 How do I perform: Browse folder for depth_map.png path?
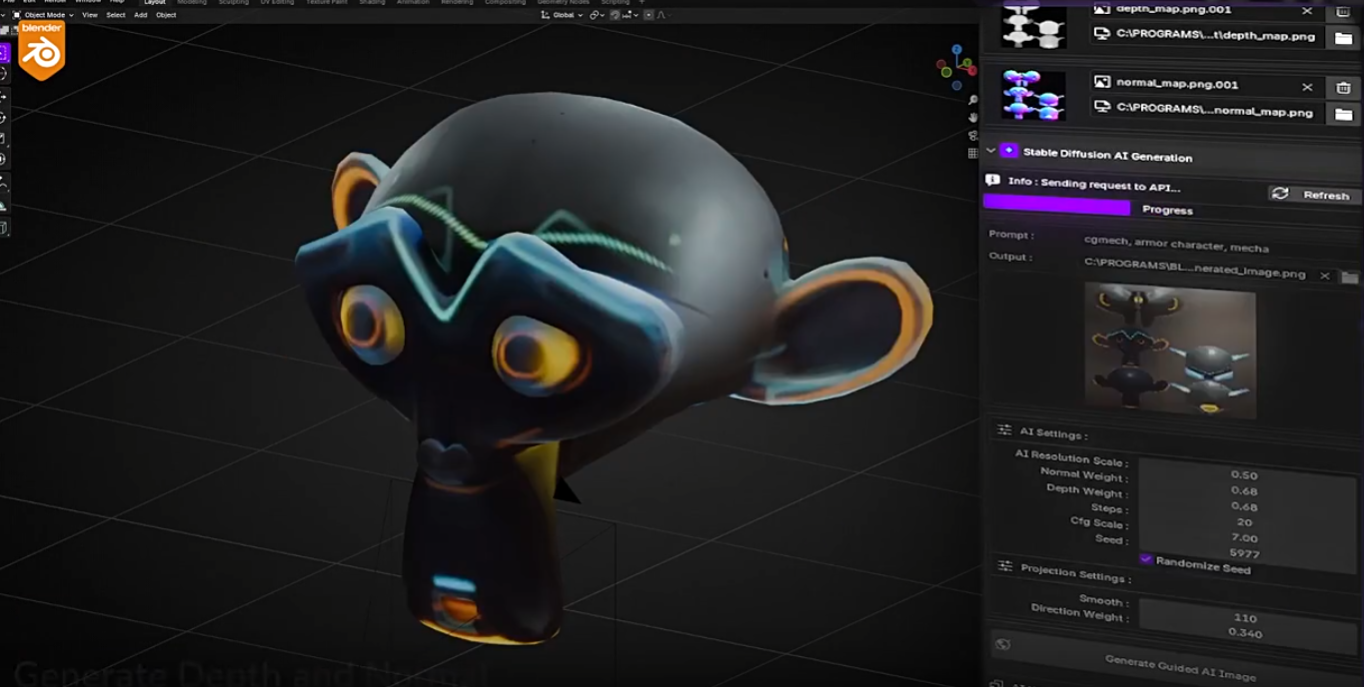[x=1343, y=38]
